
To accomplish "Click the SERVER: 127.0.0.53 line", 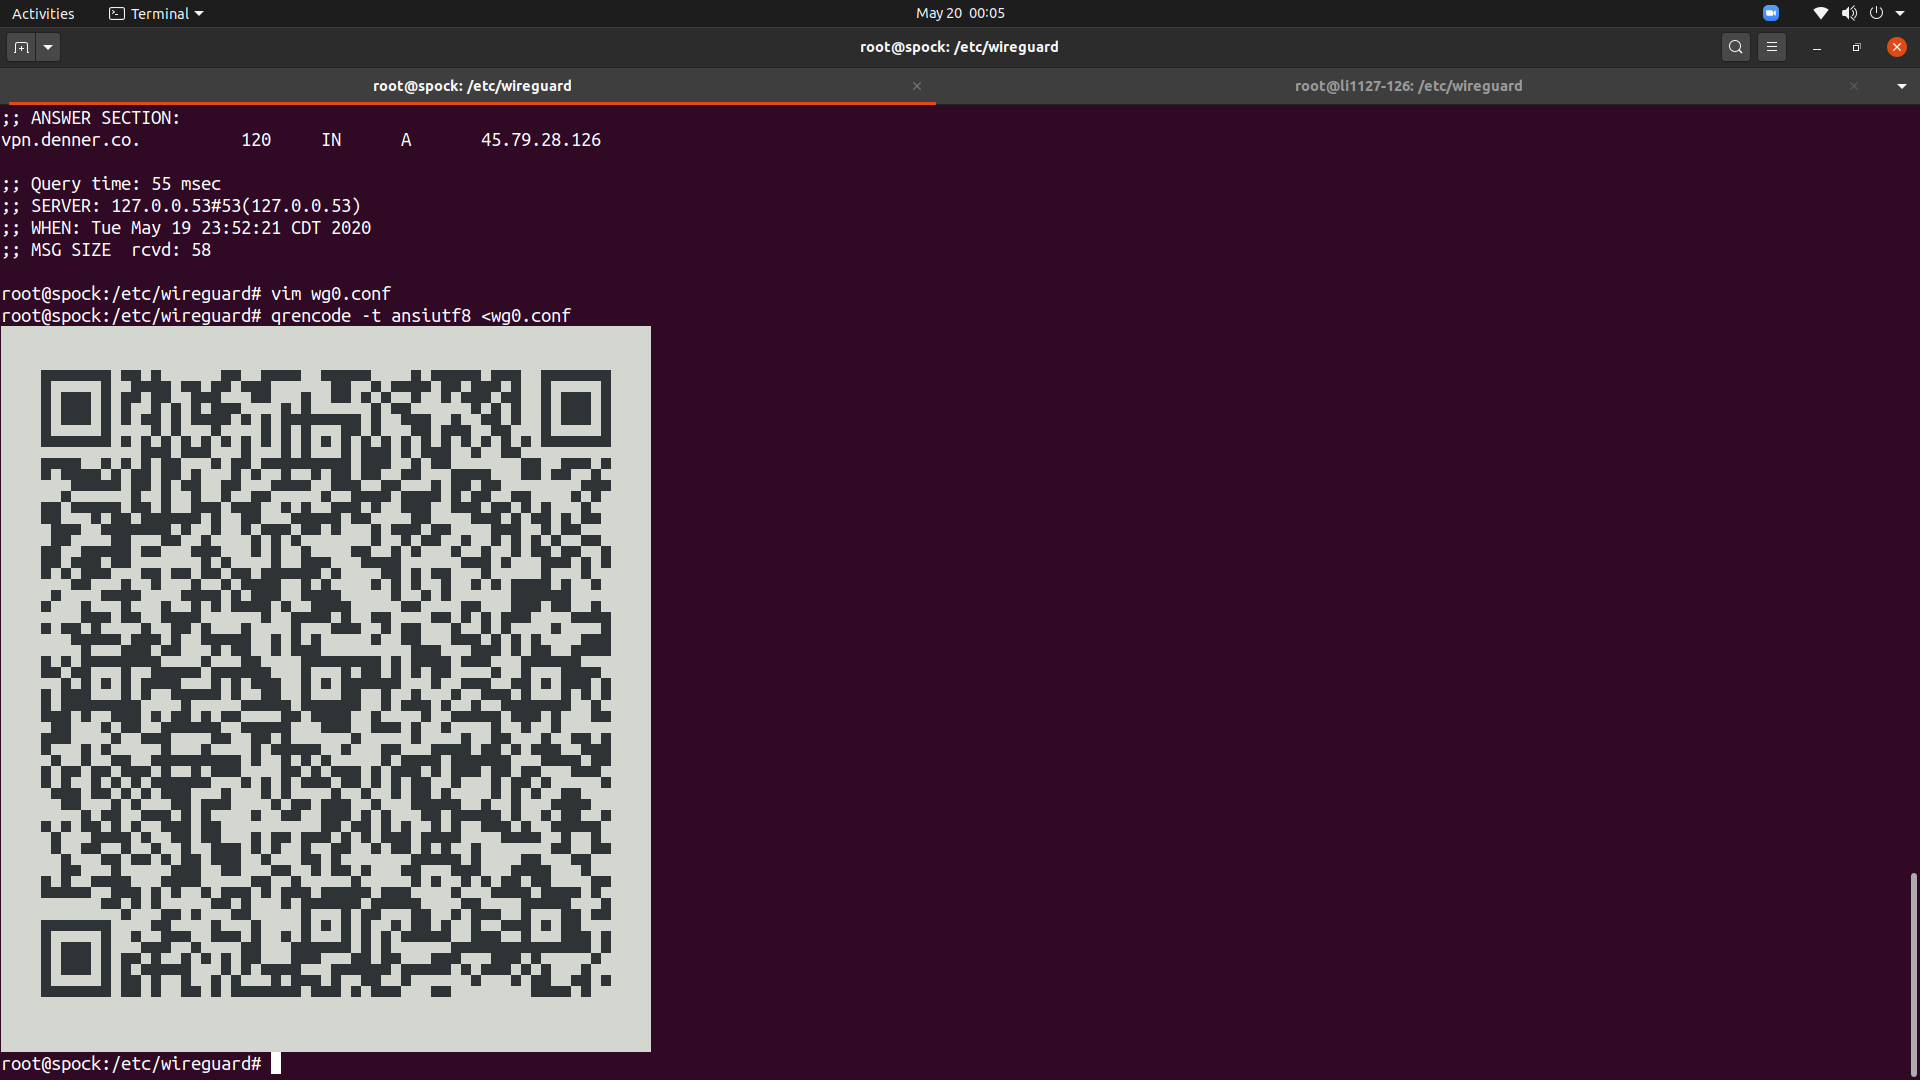I will point(181,206).
